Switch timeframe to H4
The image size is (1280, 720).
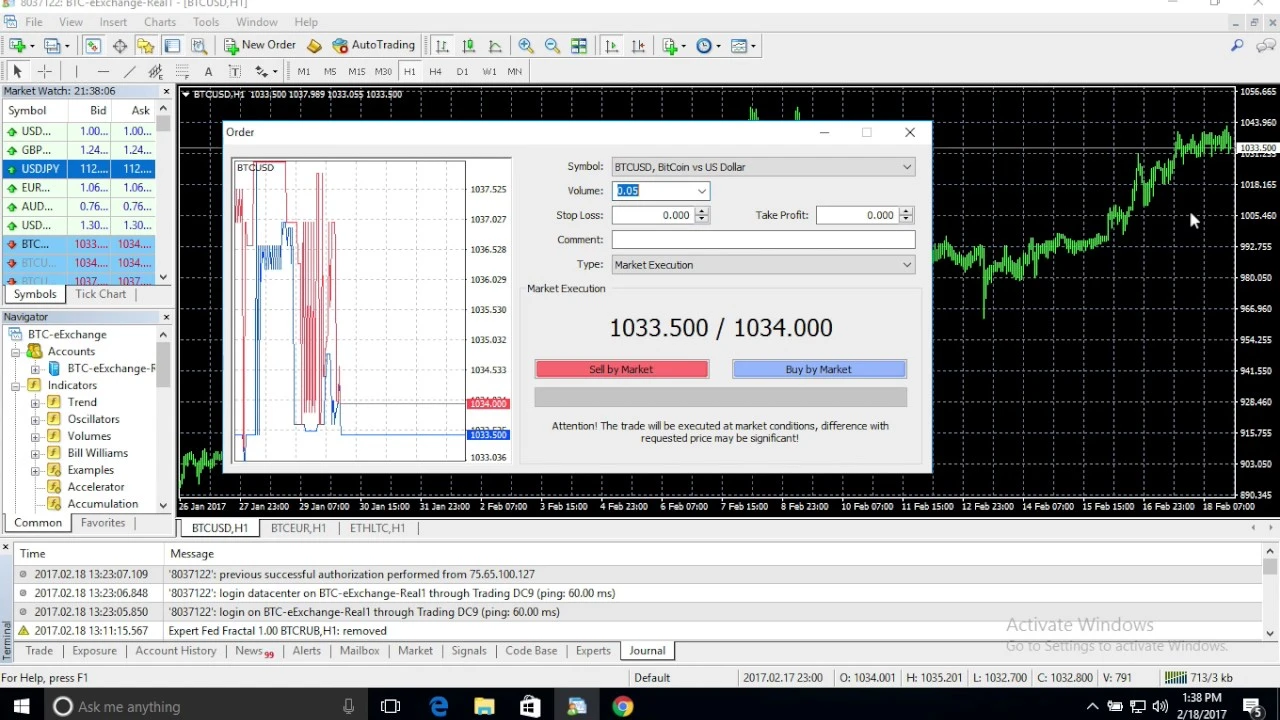point(435,72)
